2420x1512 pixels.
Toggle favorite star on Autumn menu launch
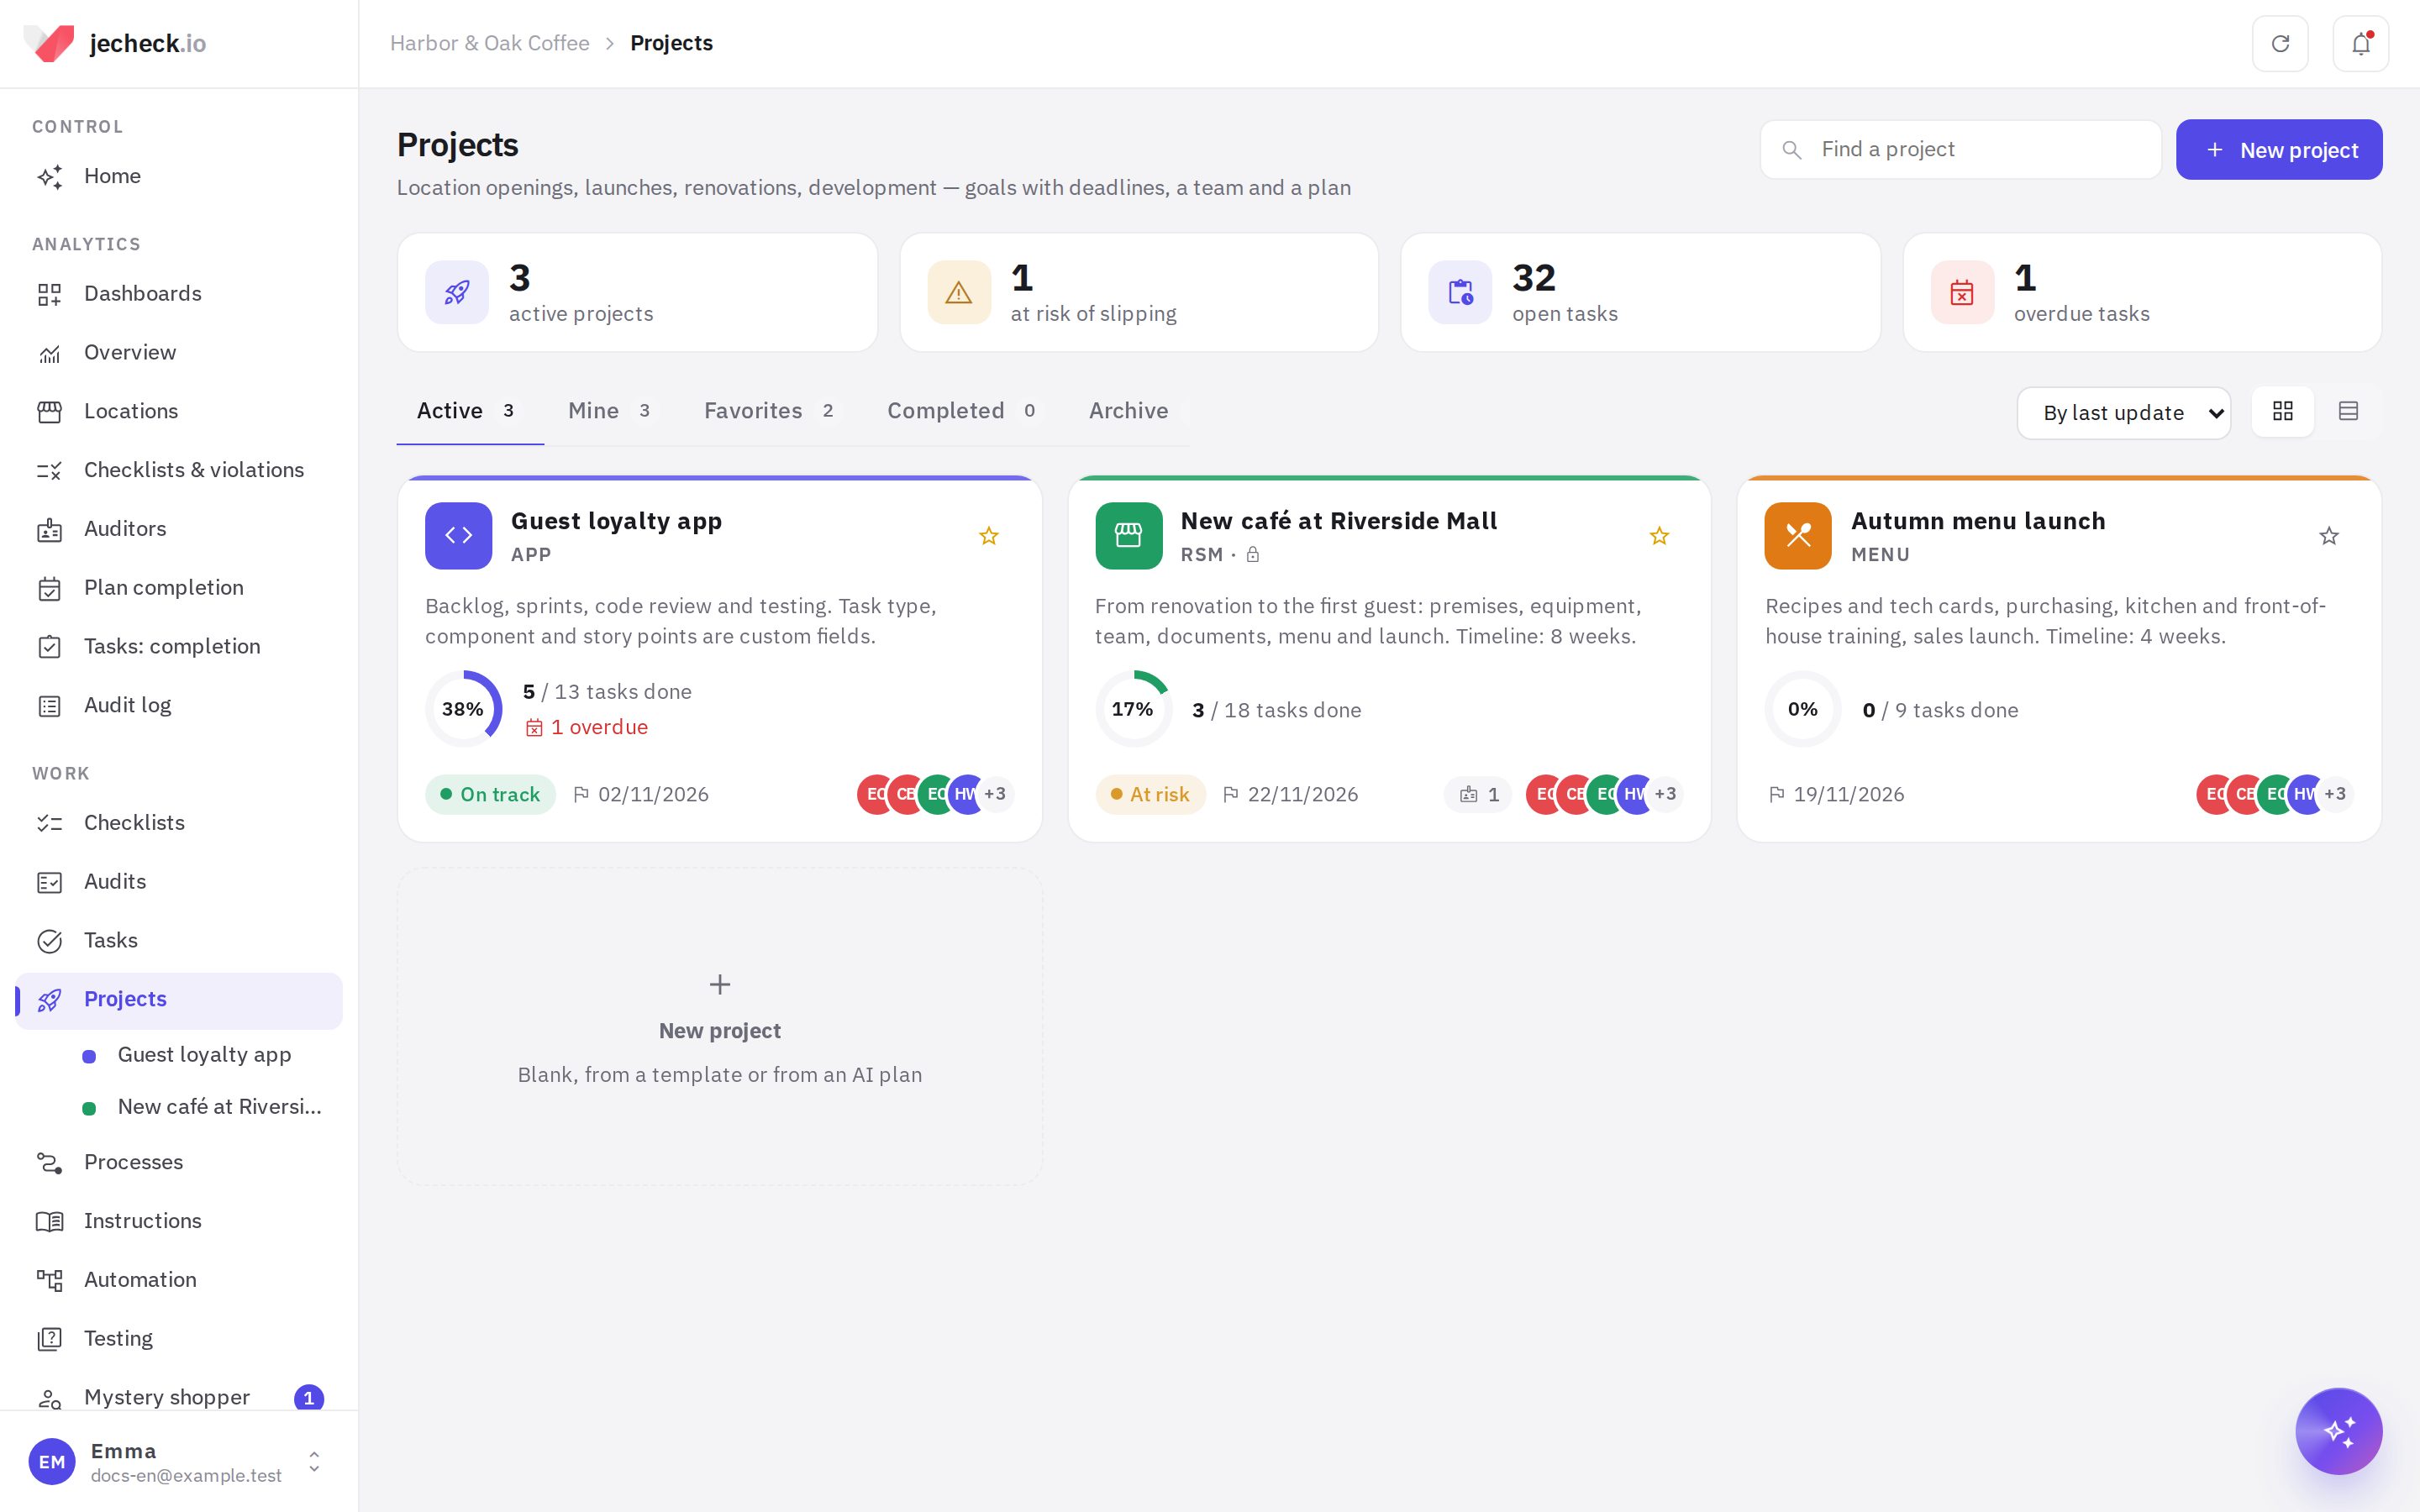[2329, 536]
